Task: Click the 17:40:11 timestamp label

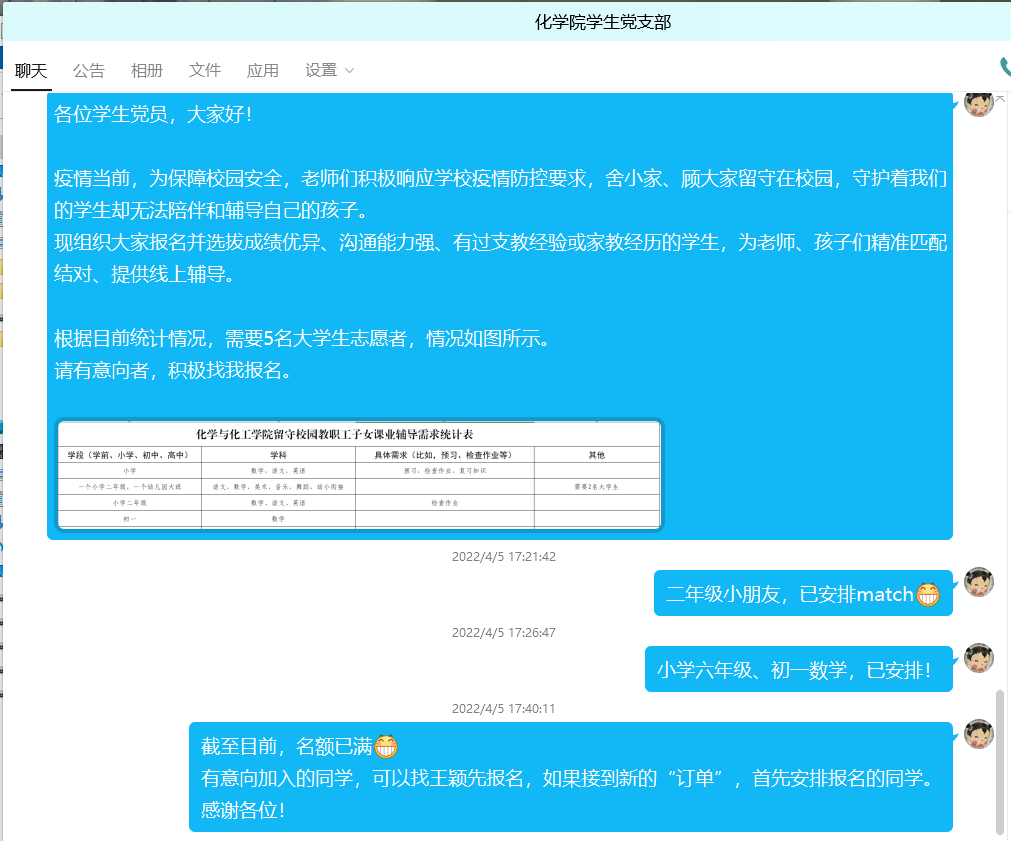Action: point(503,708)
